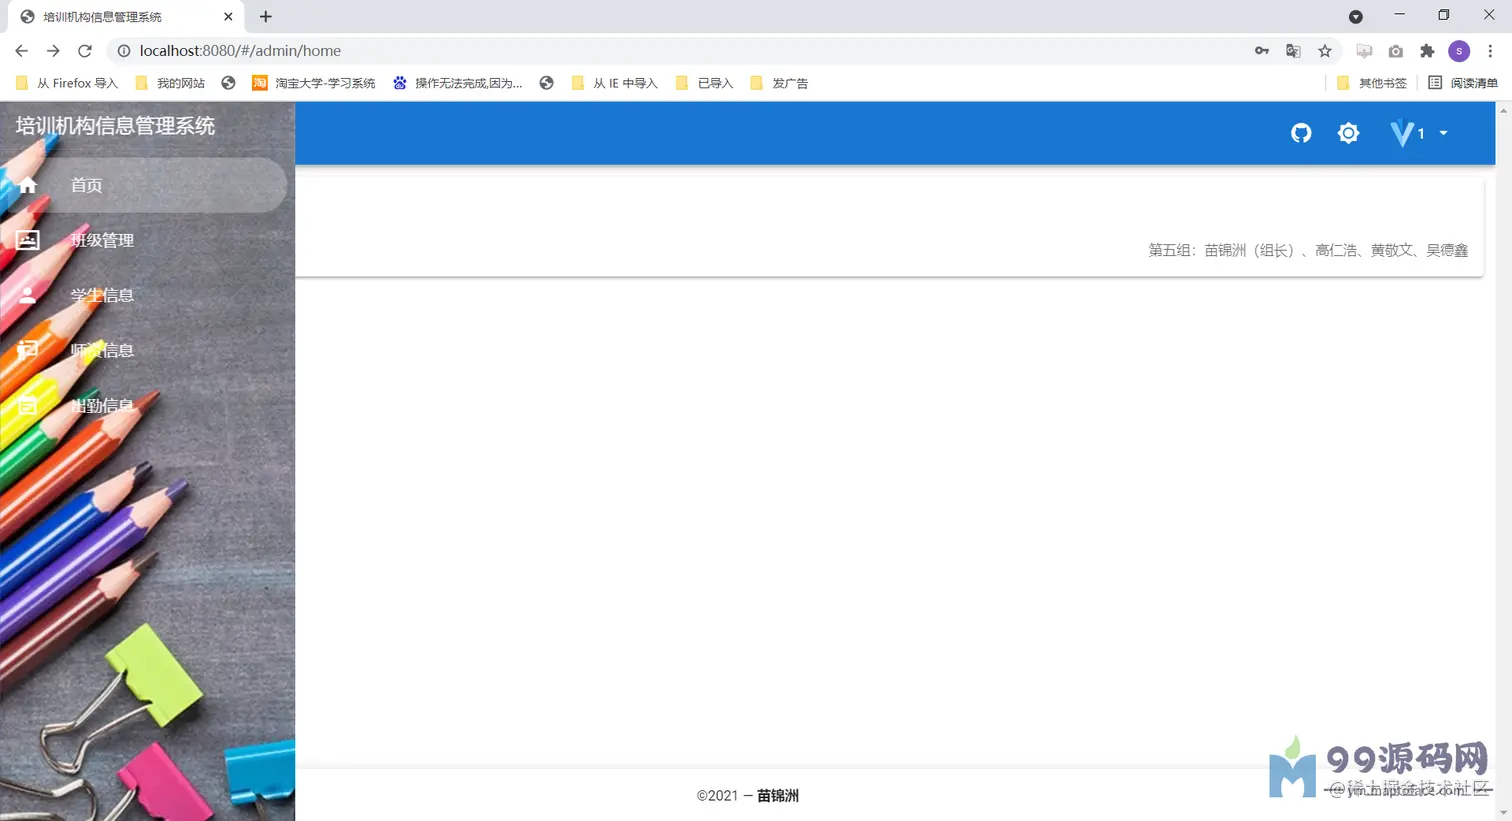Open 其他书签 folder
Screen dimensions: 1512x821
click(1372, 83)
